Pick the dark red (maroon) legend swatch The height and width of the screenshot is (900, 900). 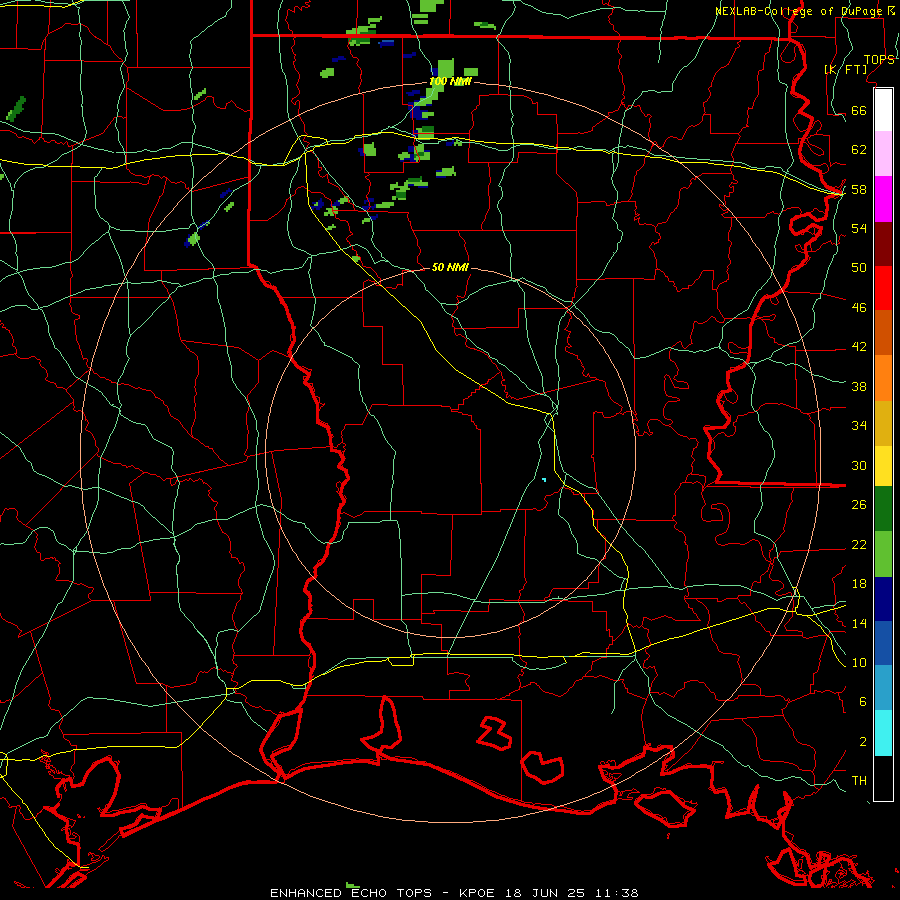click(883, 244)
